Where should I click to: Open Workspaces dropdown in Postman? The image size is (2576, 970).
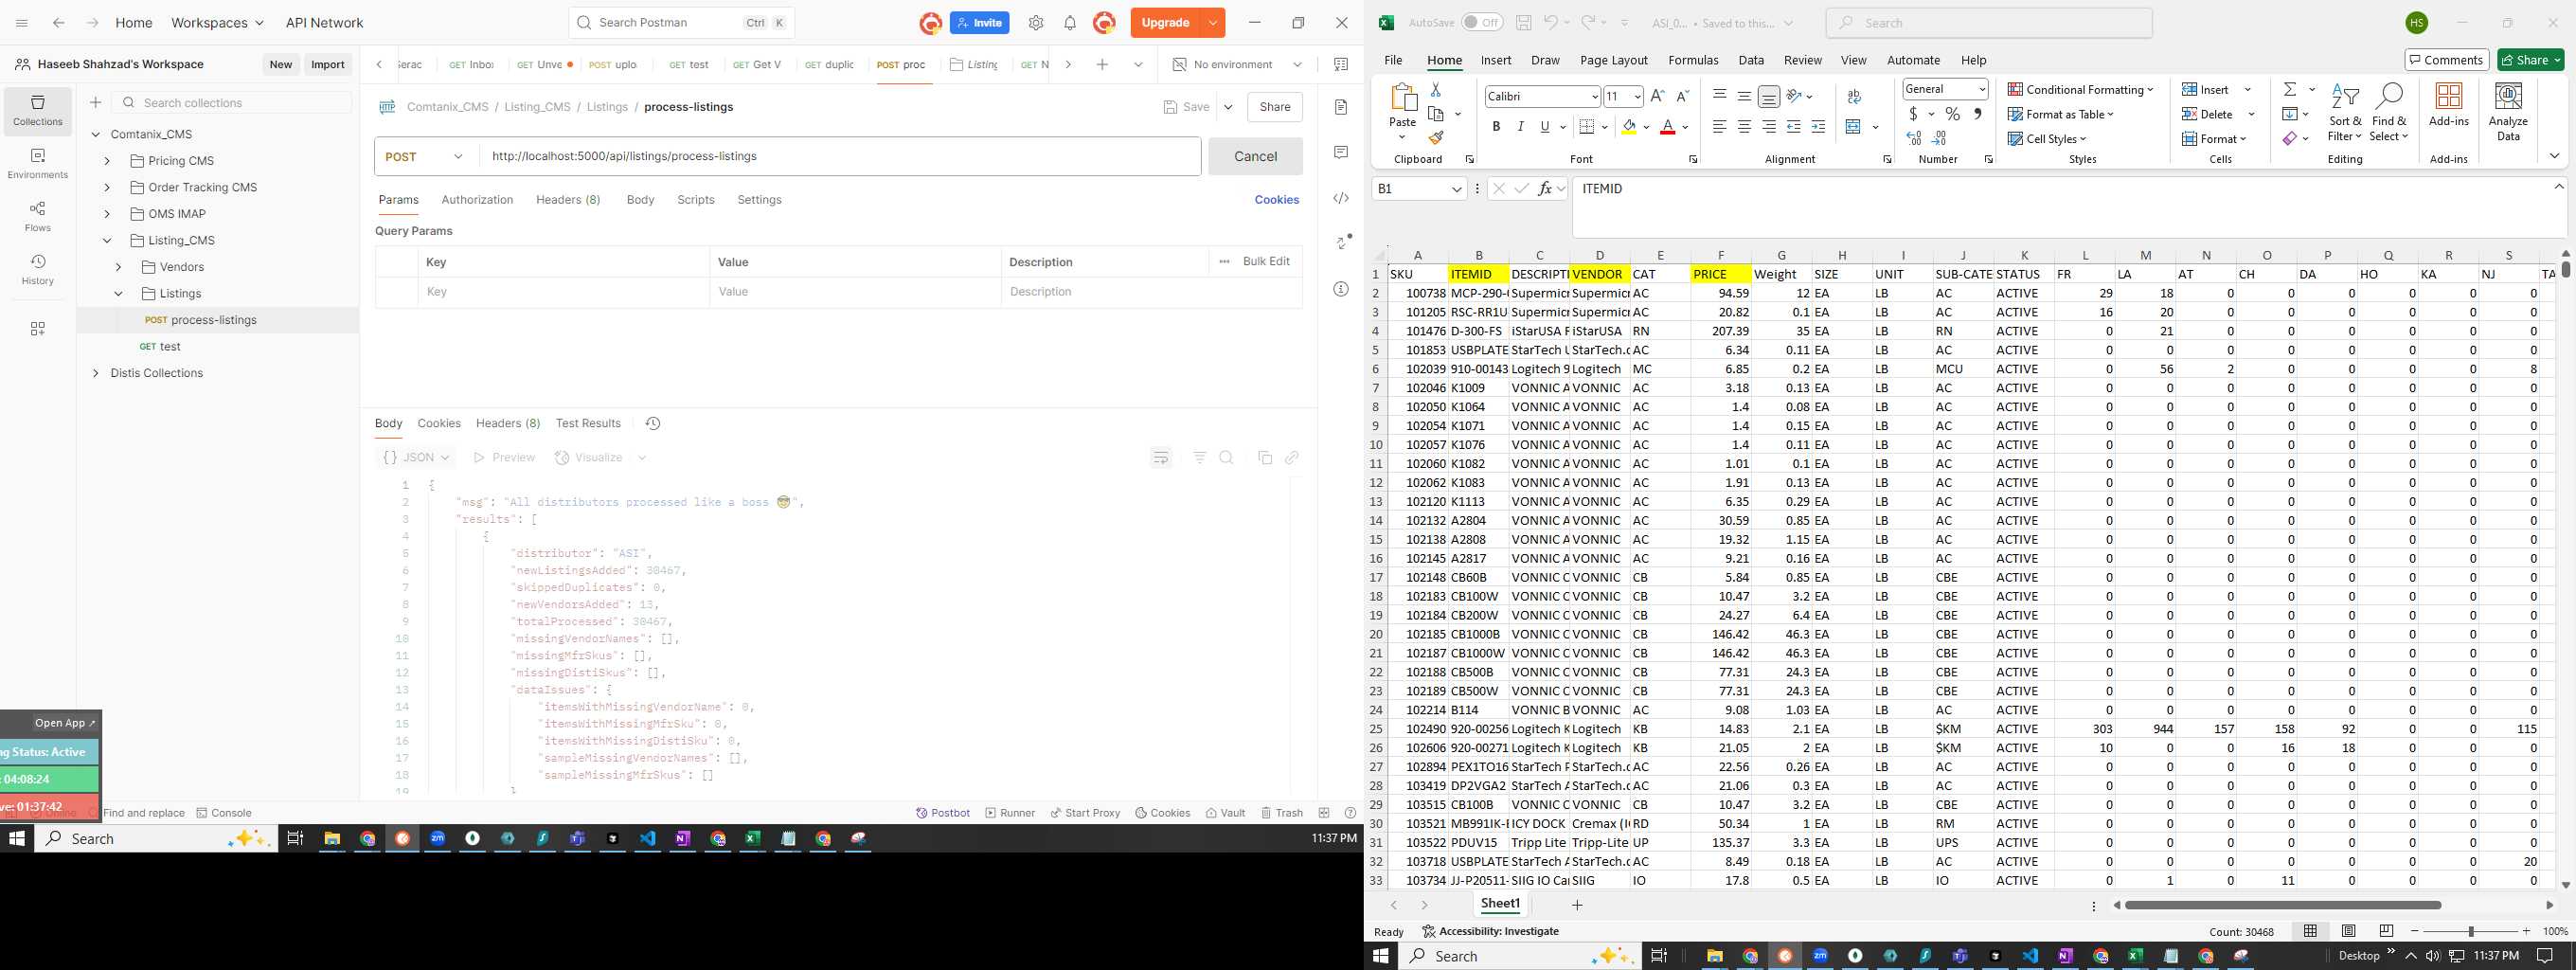click(217, 23)
